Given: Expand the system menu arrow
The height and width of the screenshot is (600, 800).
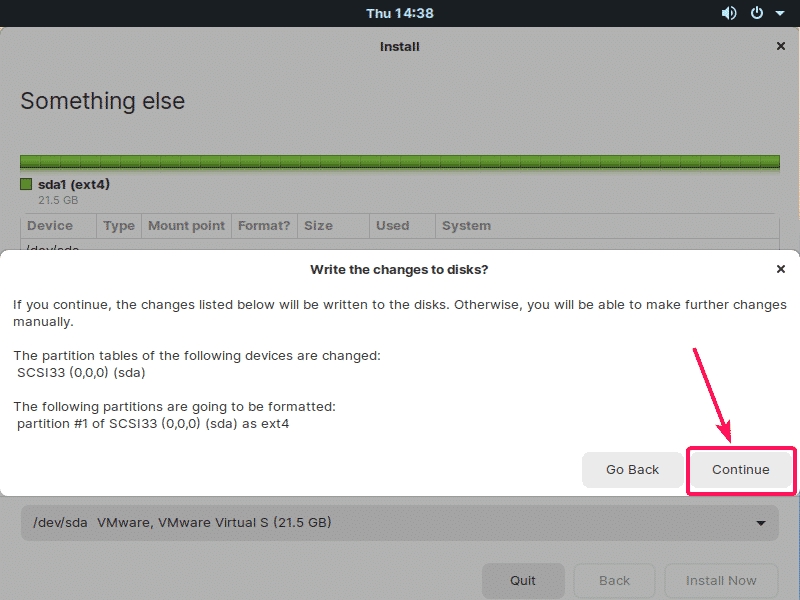Looking at the screenshot, I should [x=780, y=14].
